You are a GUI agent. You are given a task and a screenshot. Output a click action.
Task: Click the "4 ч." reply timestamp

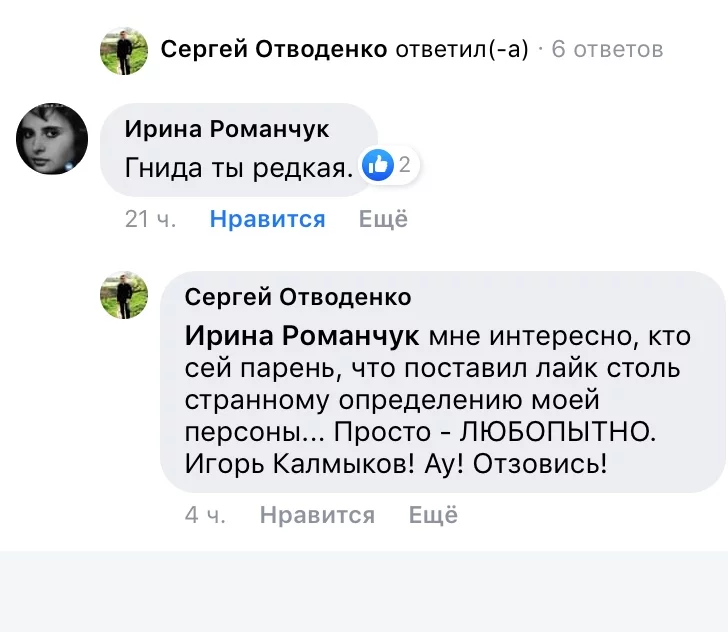tap(205, 515)
